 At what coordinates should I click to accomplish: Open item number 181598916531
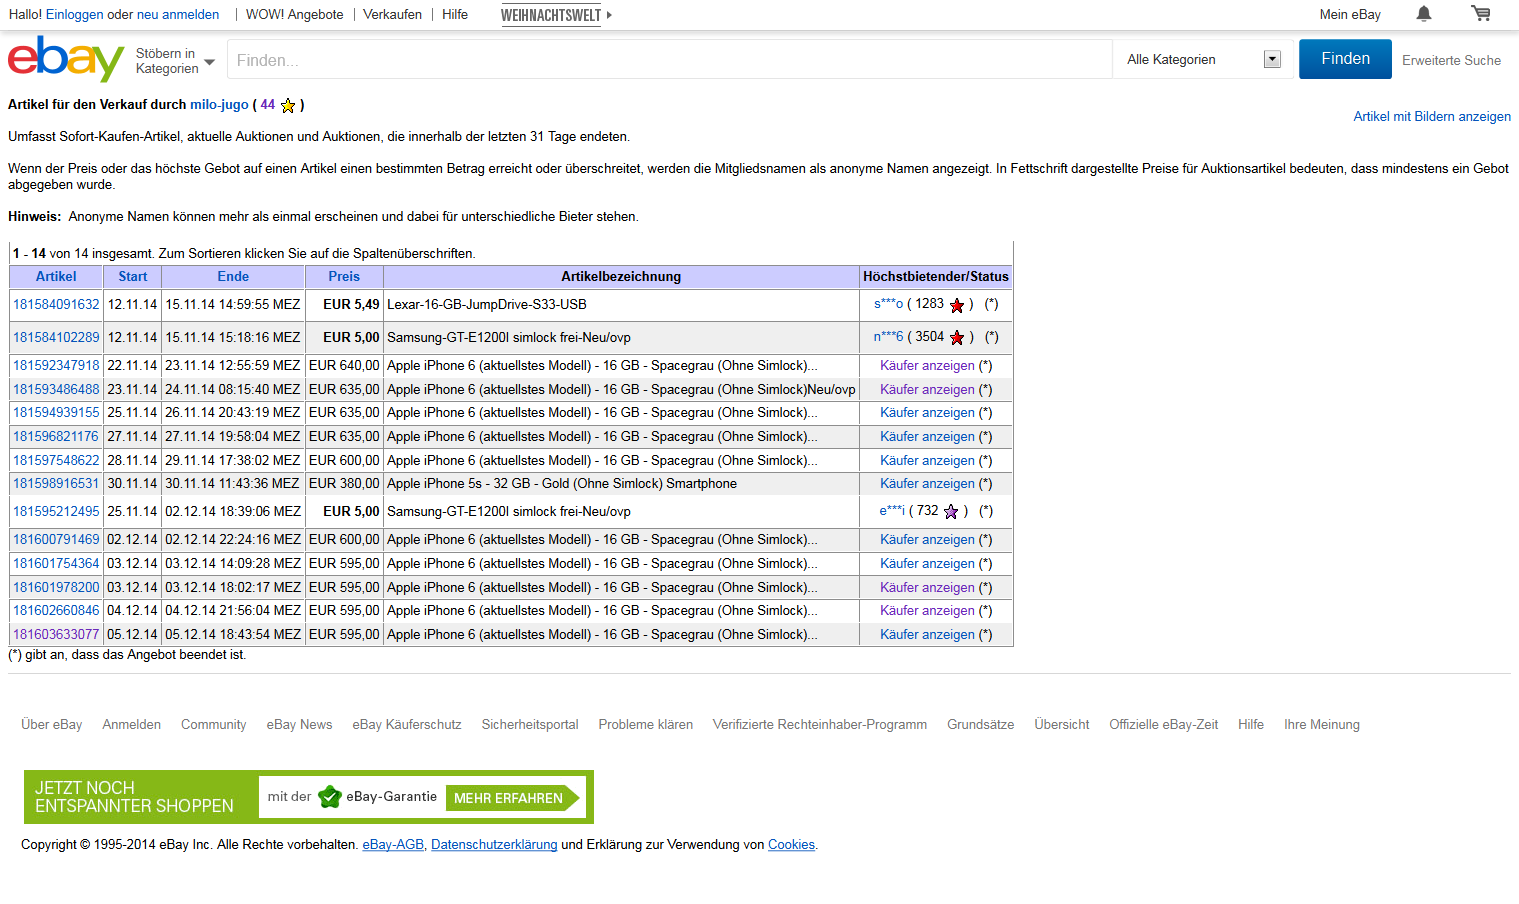(x=56, y=483)
